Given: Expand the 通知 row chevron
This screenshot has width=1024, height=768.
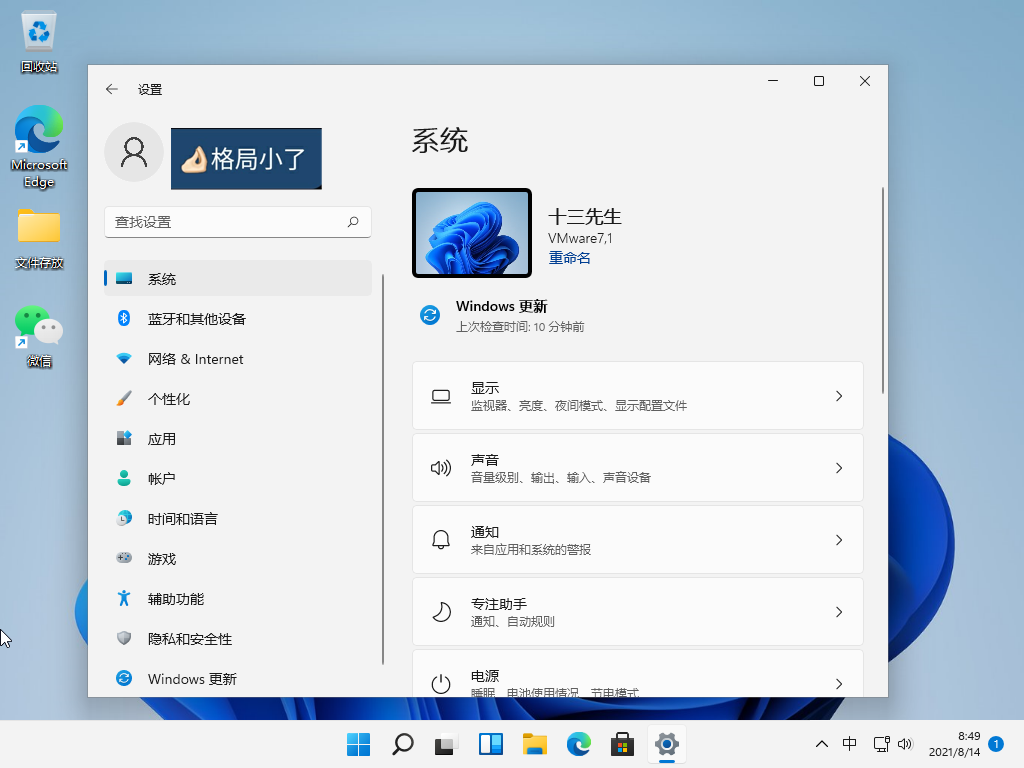Looking at the screenshot, I should click(x=839, y=539).
